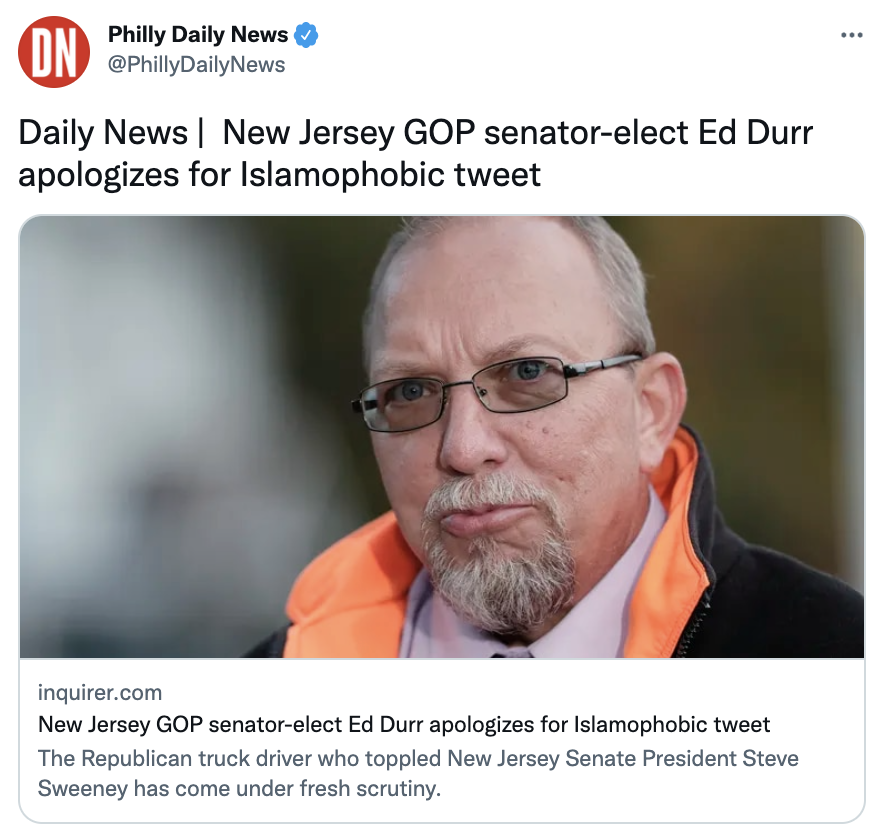Click the @PhillyDailyNews handle

196,65
